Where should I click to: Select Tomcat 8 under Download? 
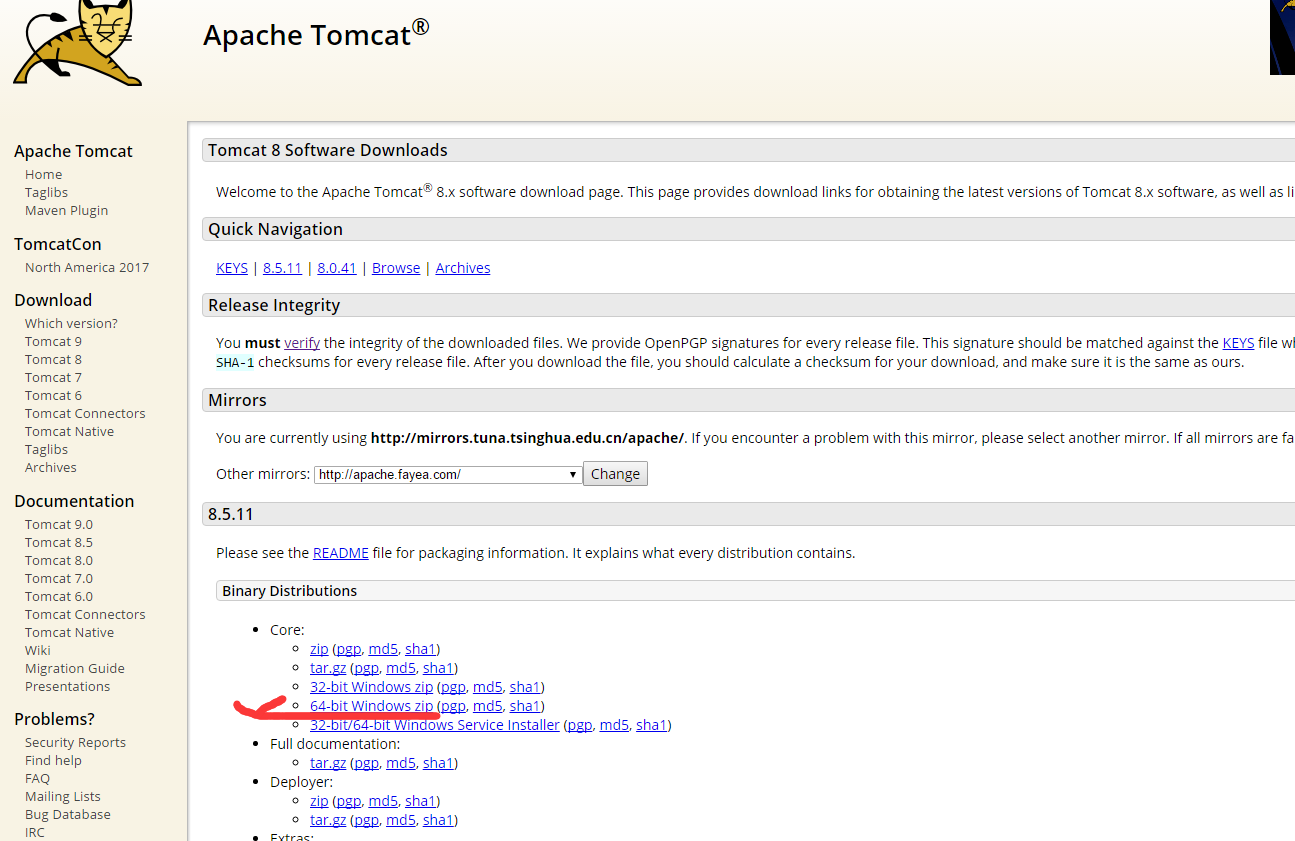point(53,359)
